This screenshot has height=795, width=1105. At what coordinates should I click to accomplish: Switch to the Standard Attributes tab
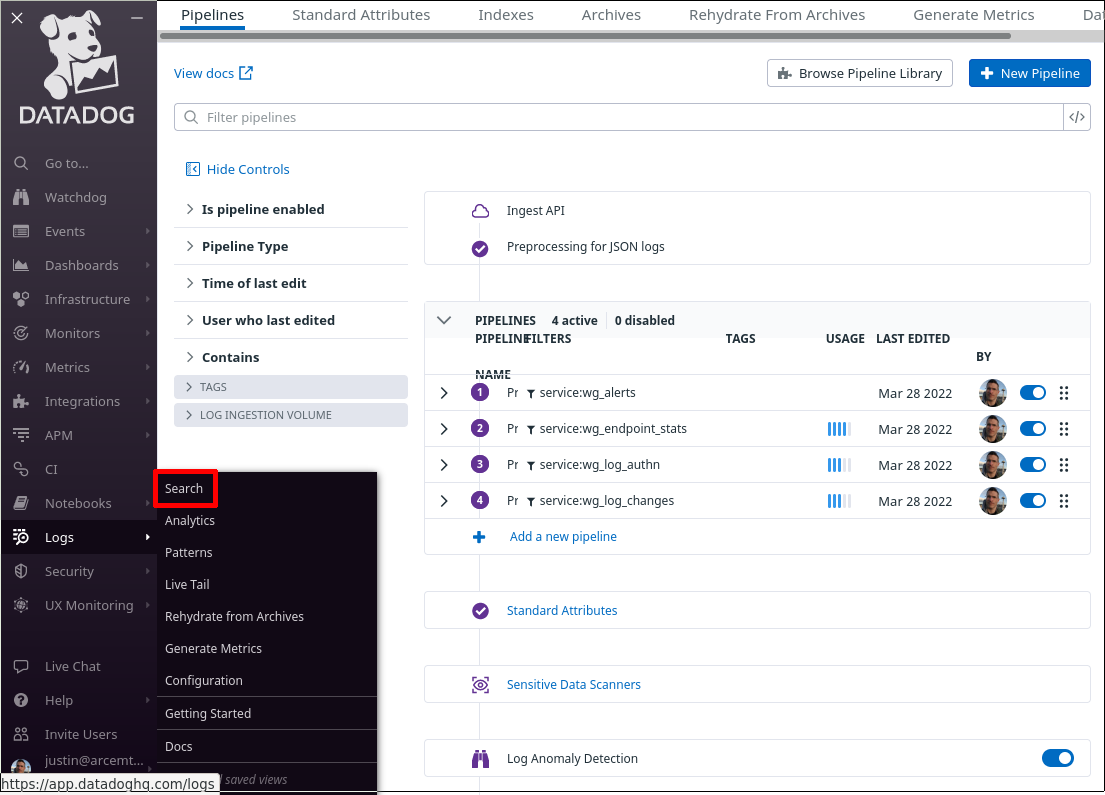tap(361, 15)
